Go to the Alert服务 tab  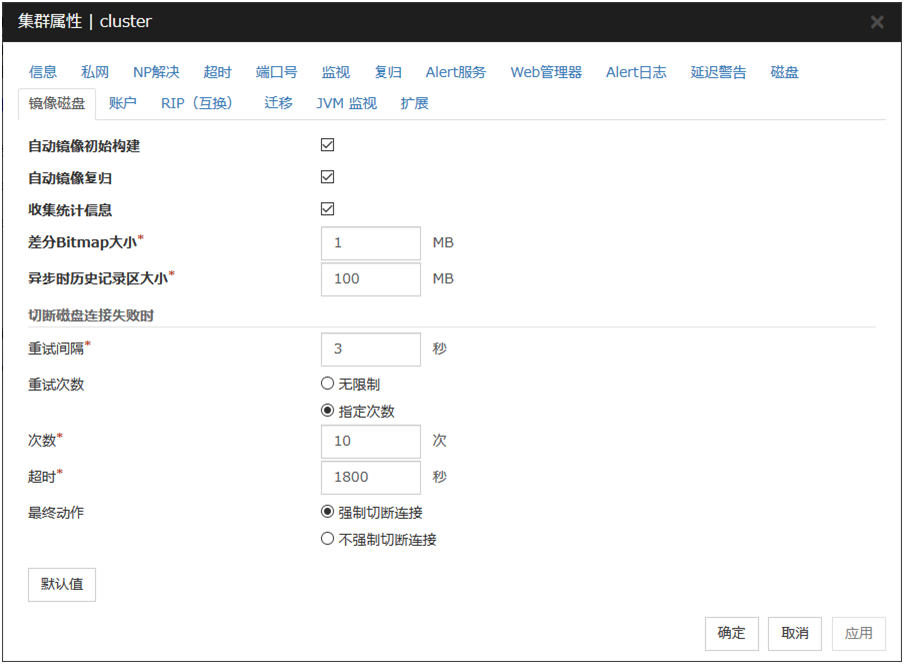tap(455, 72)
